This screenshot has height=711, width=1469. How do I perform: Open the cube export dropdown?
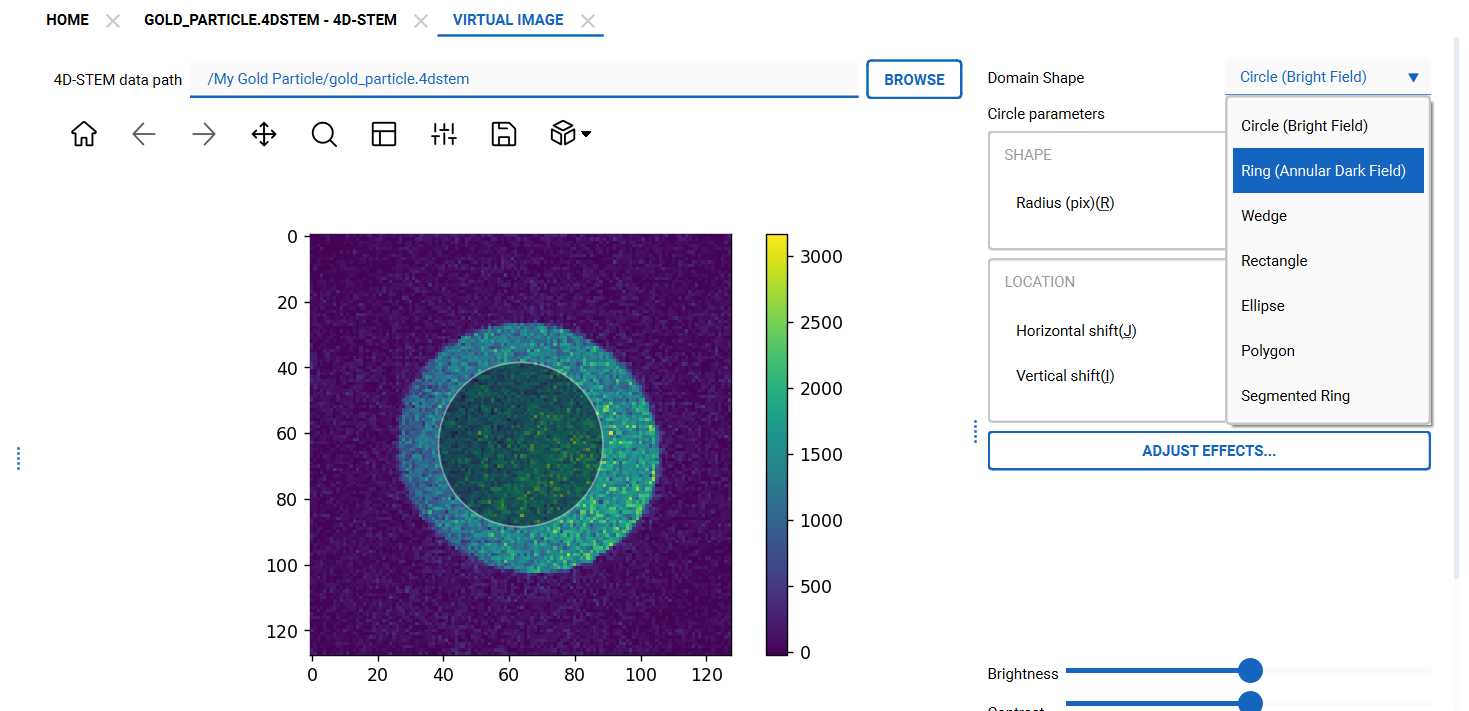570,134
